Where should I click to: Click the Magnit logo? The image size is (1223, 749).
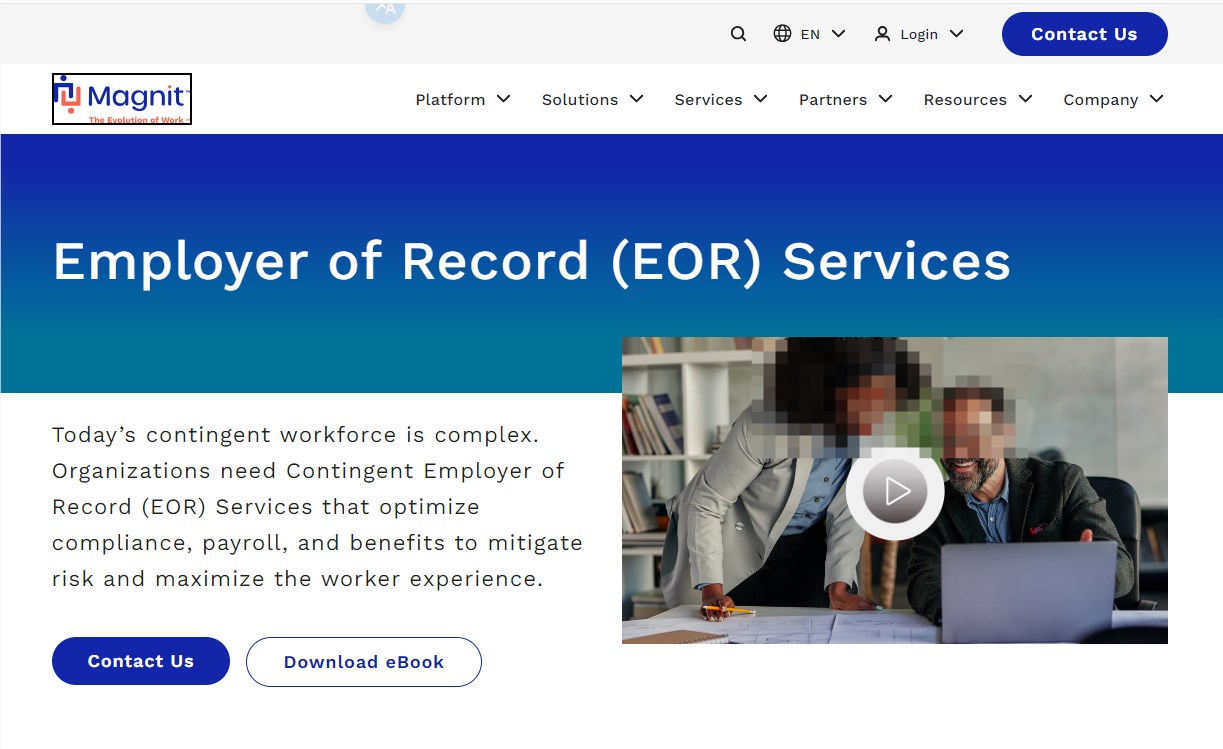pos(122,99)
